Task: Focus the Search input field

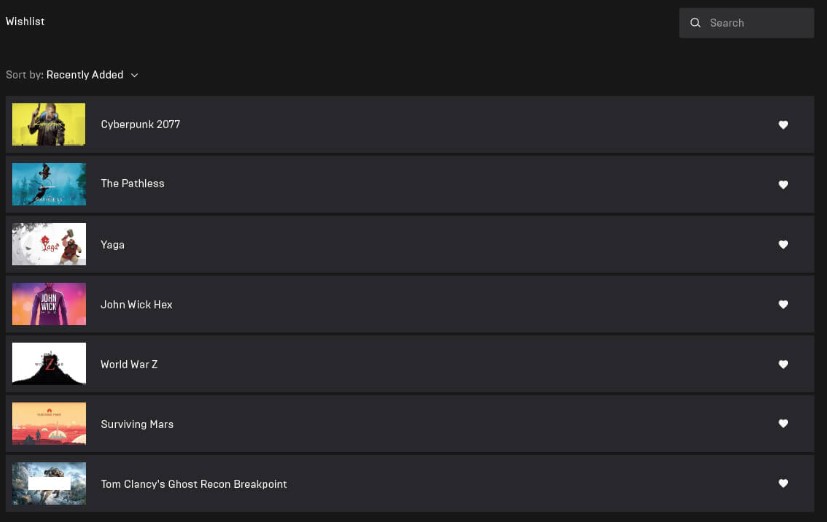Action: (746, 23)
